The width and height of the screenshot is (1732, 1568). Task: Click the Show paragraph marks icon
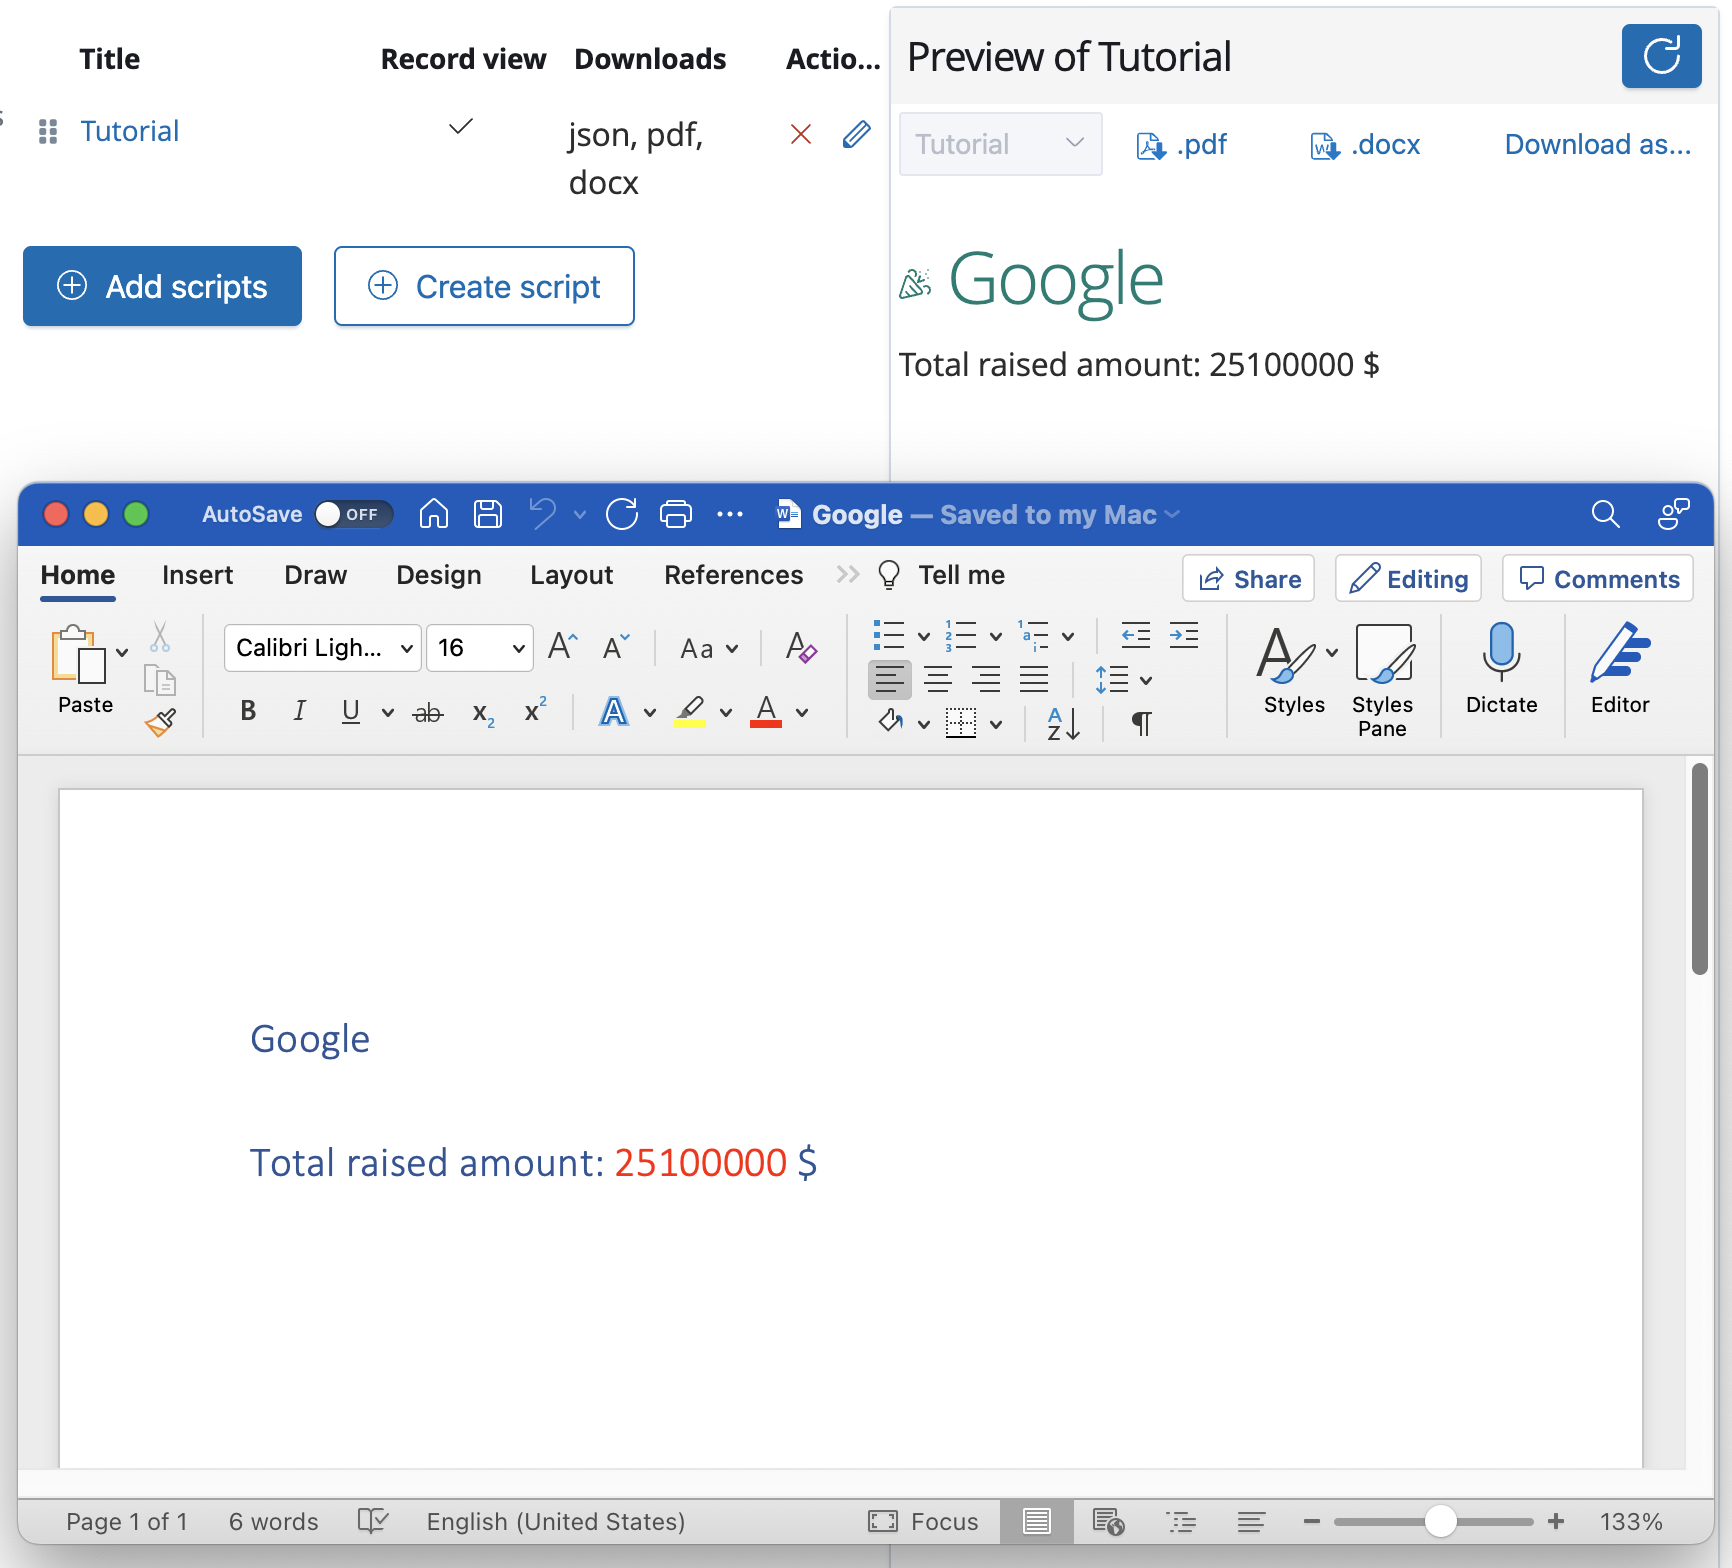click(1141, 722)
